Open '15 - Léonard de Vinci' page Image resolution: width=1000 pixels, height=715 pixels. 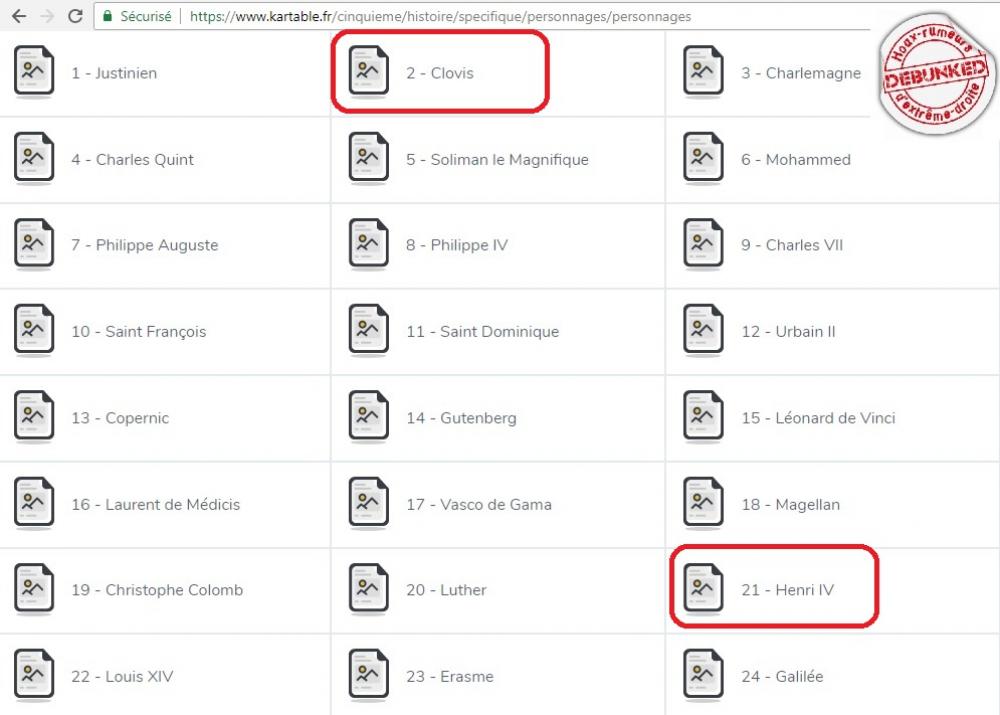pos(817,418)
